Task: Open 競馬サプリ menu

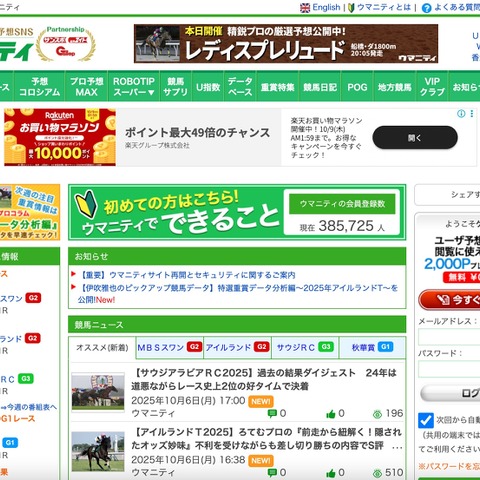Action: [175, 87]
